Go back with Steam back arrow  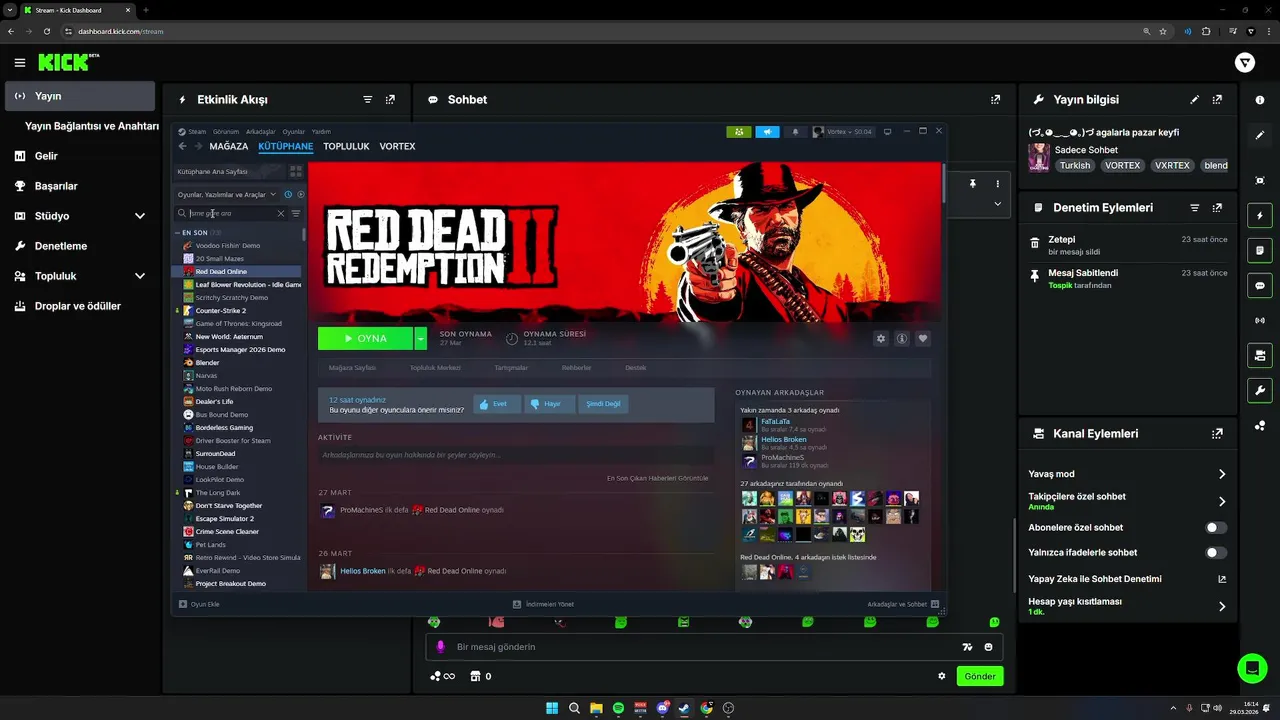click(x=182, y=146)
